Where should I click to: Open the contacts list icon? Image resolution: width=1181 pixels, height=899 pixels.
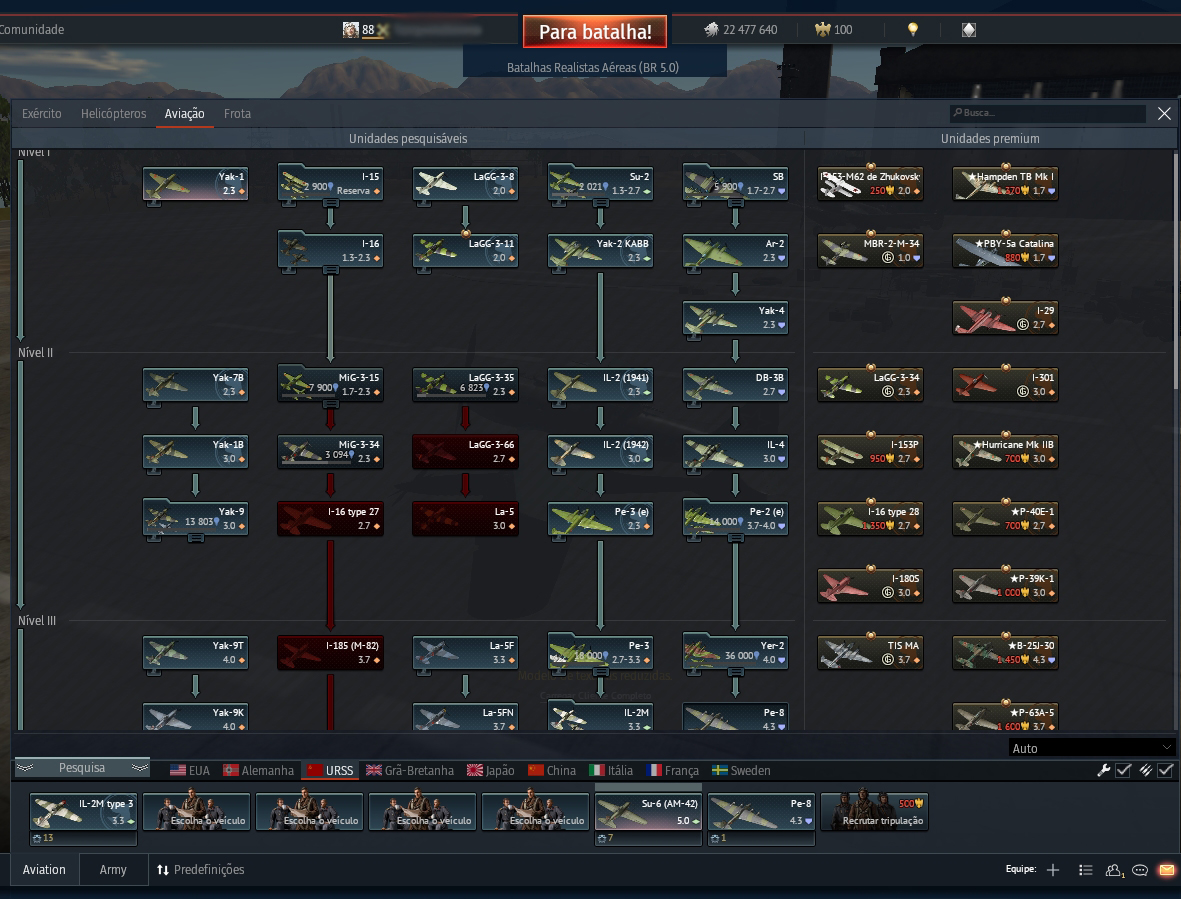1113,870
